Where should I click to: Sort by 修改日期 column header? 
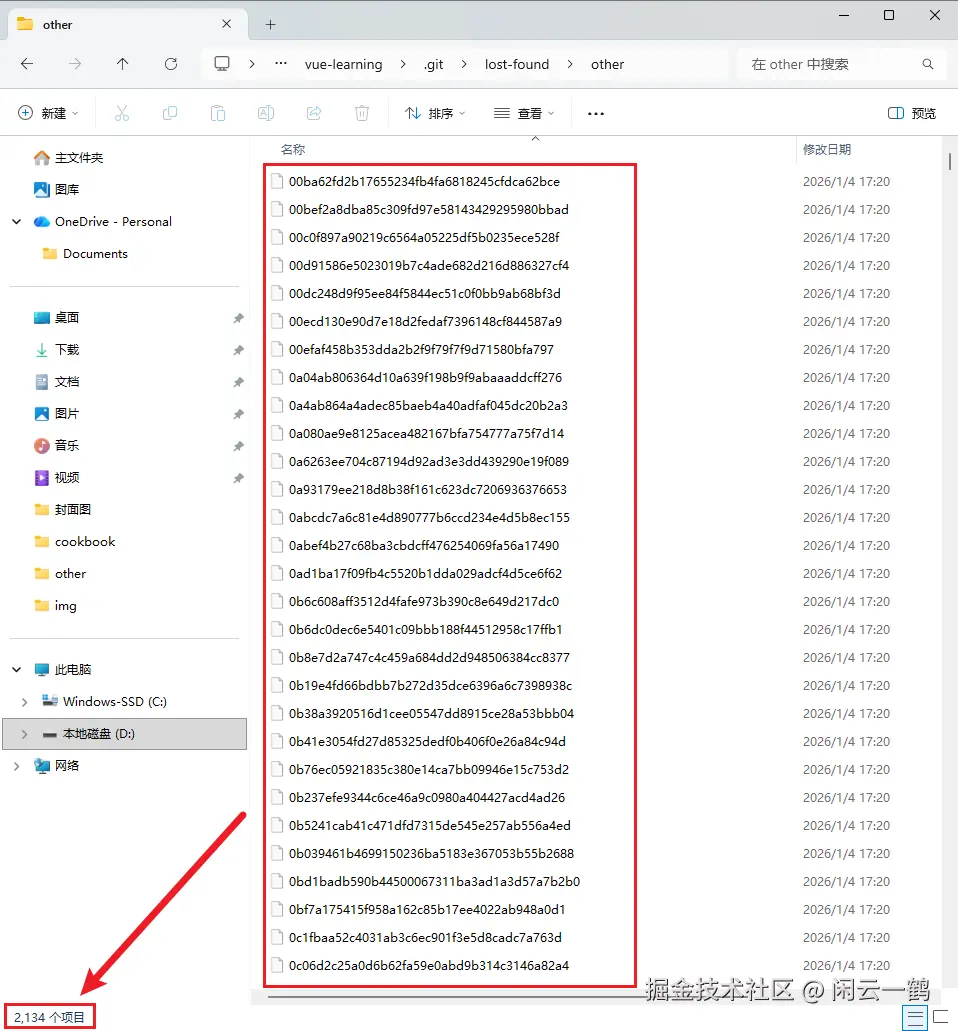(826, 149)
